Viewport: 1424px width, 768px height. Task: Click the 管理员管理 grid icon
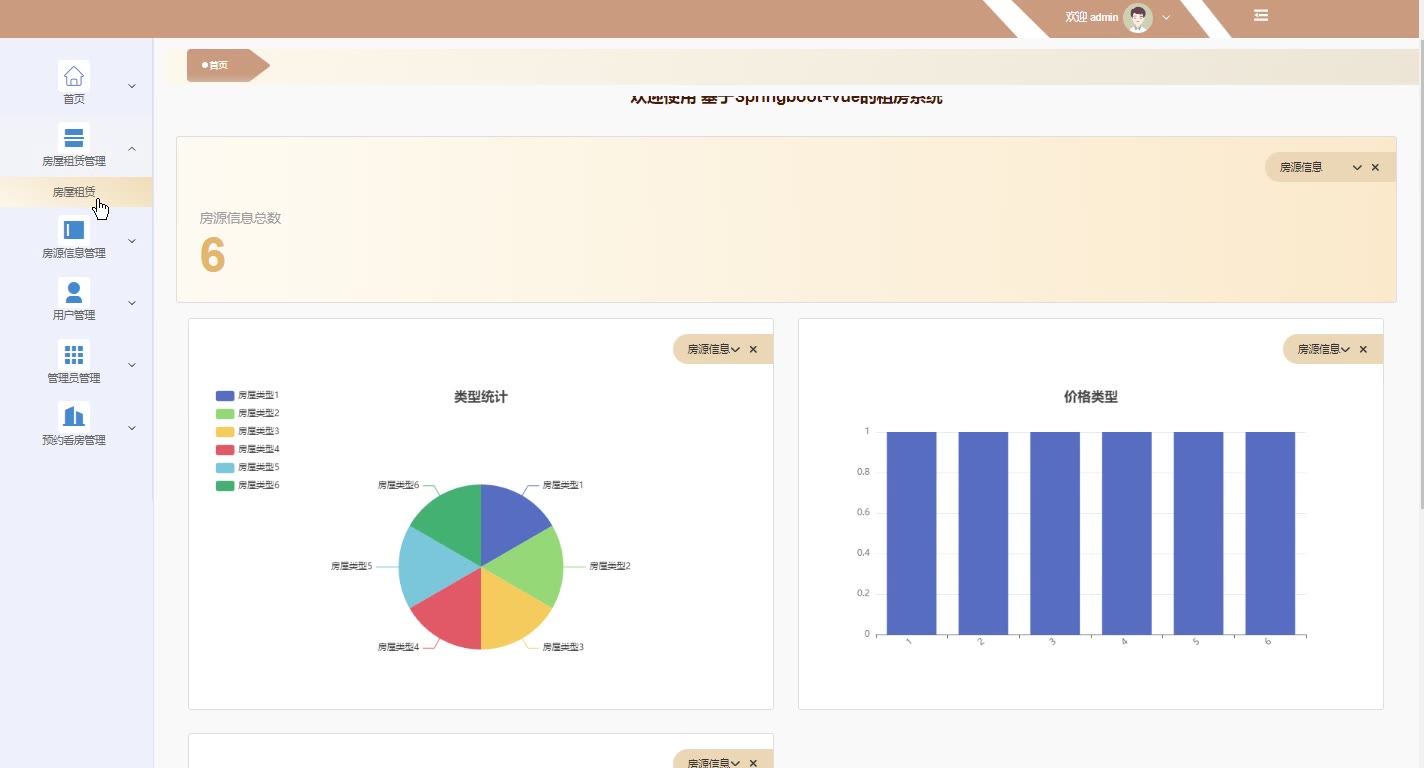pyautogui.click(x=74, y=355)
